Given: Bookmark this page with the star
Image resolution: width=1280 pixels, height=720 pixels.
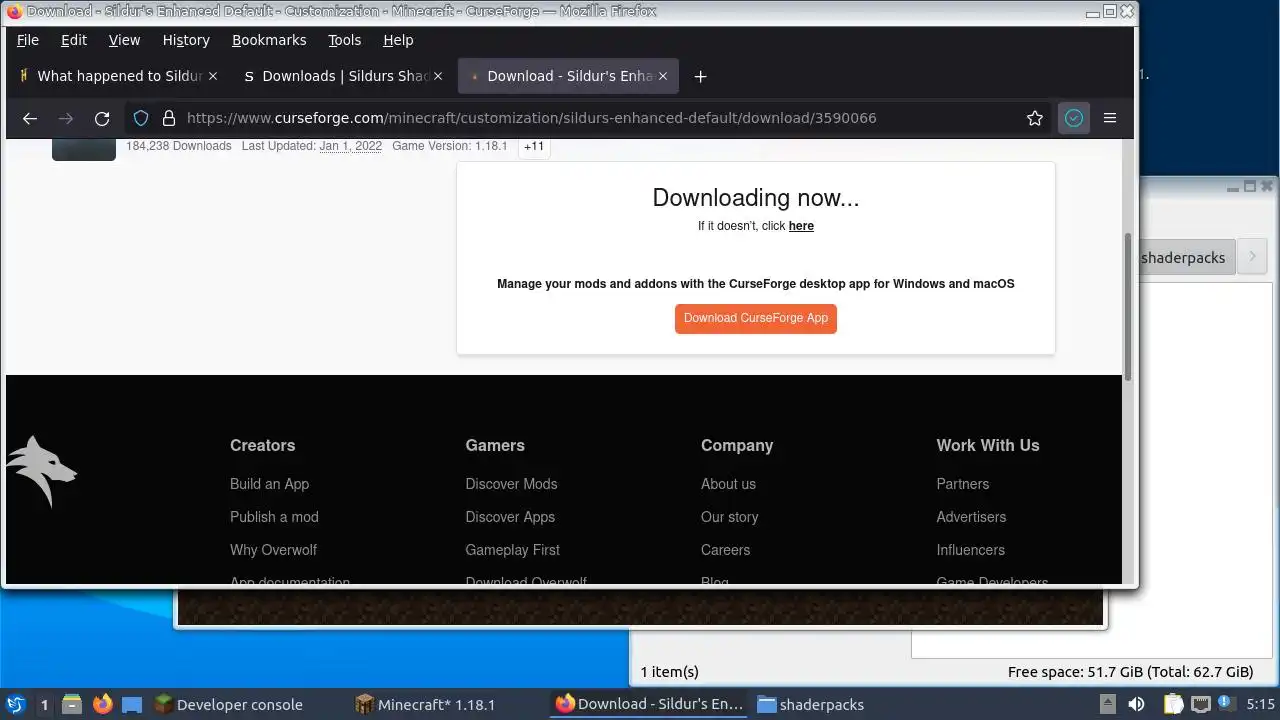Looking at the screenshot, I should [x=1035, y=118].
